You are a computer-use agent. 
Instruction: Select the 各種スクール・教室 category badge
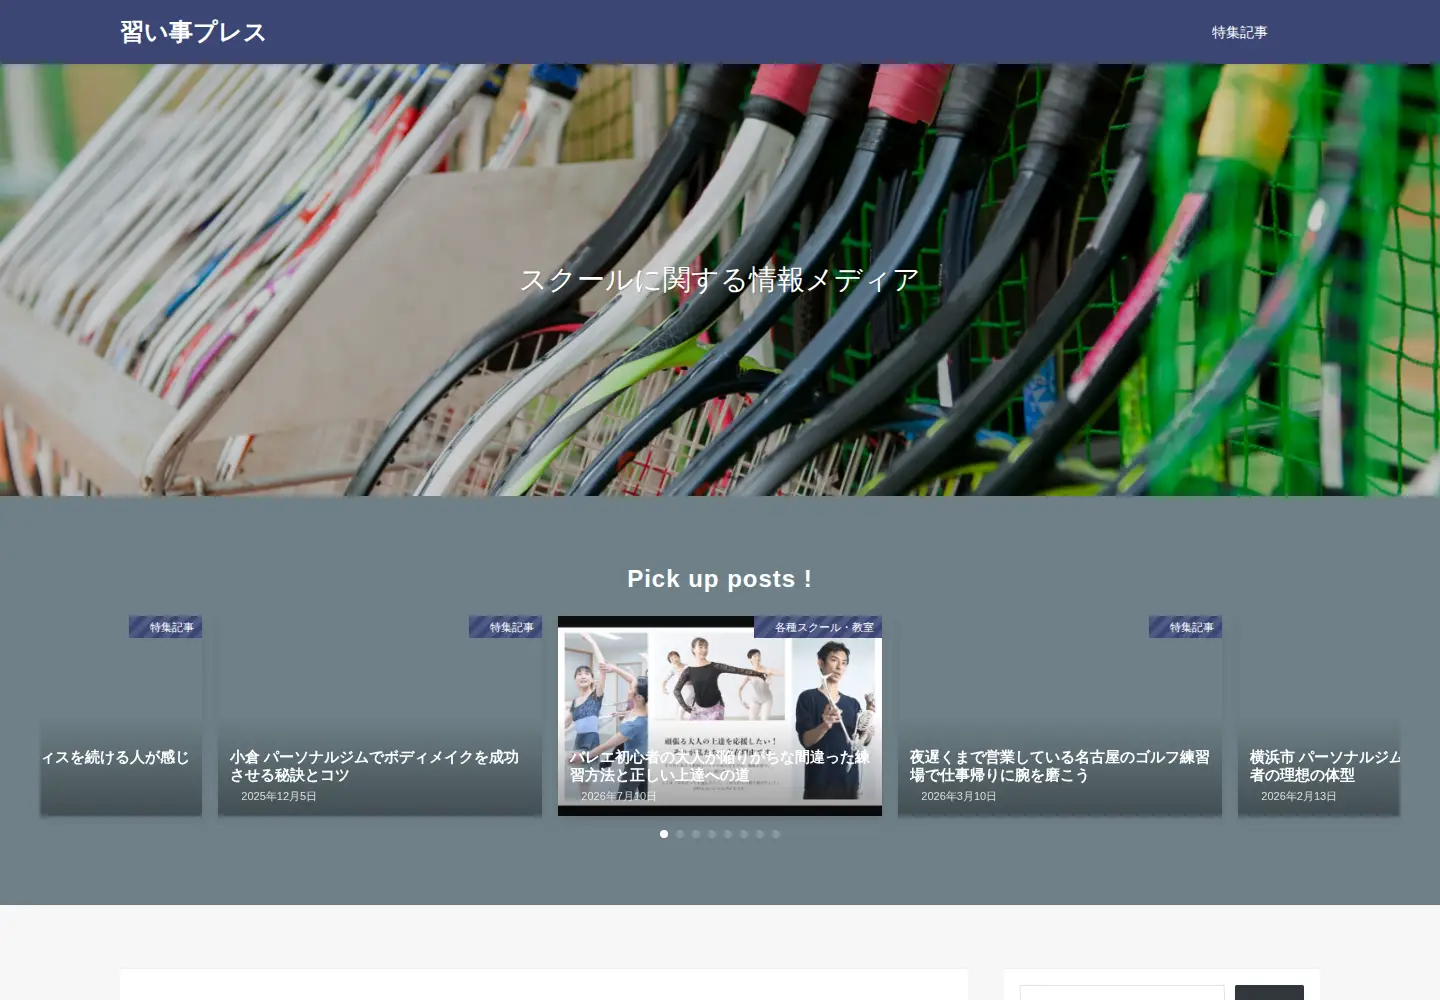(819, 627)
